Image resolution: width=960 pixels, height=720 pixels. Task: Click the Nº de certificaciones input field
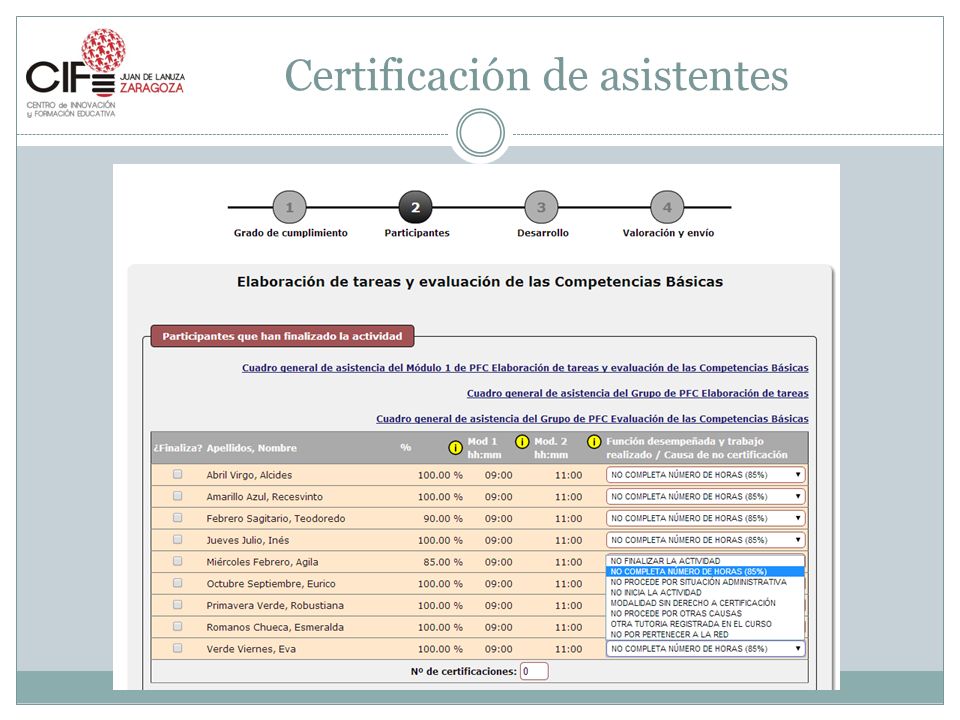coord(534,671)
